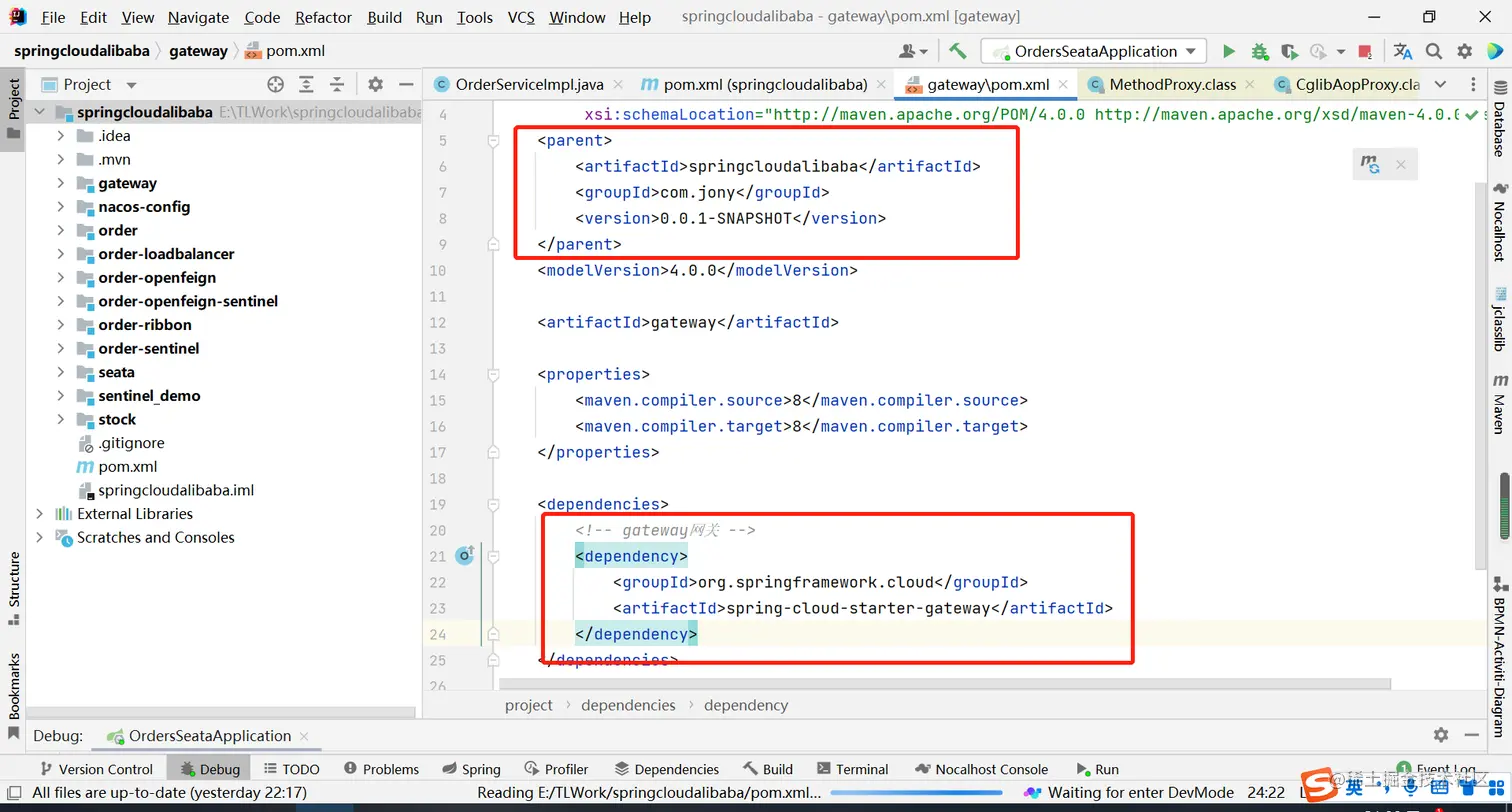Start debugging with the bug icon
The image size is (1512, 812).
pos(1259,51)
